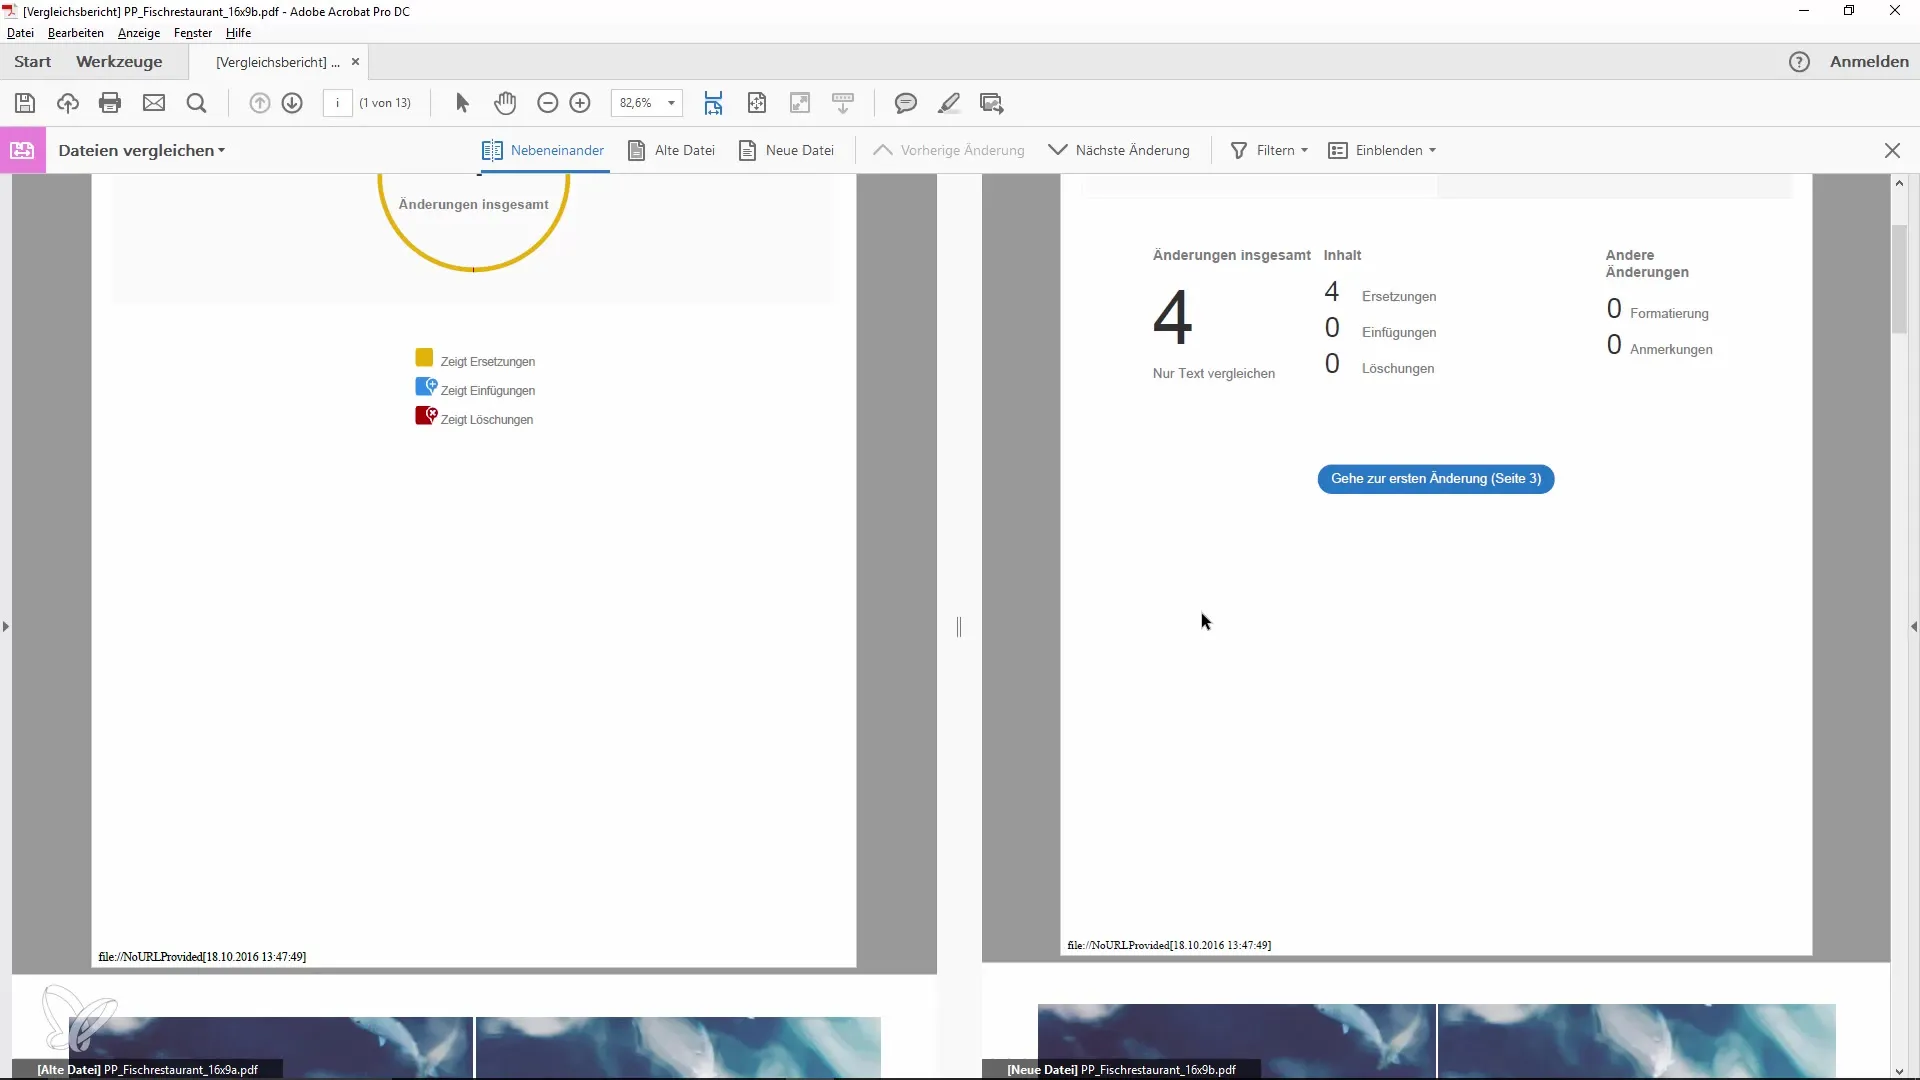The height and width of the screenshot is (1080, 1920).
Task: Click the Neue Datei filename label at bottom
Action: point(1121,1070)
